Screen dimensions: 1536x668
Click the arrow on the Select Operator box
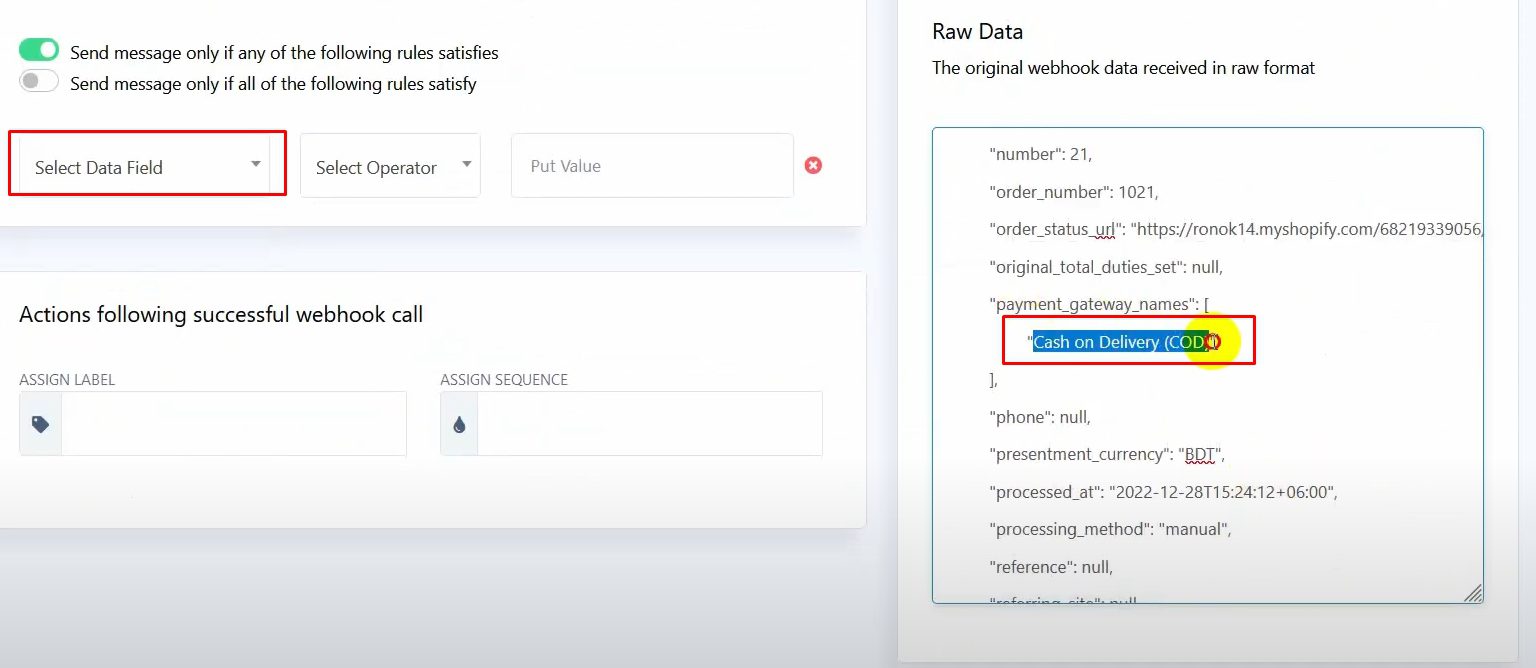coord(467,165)
